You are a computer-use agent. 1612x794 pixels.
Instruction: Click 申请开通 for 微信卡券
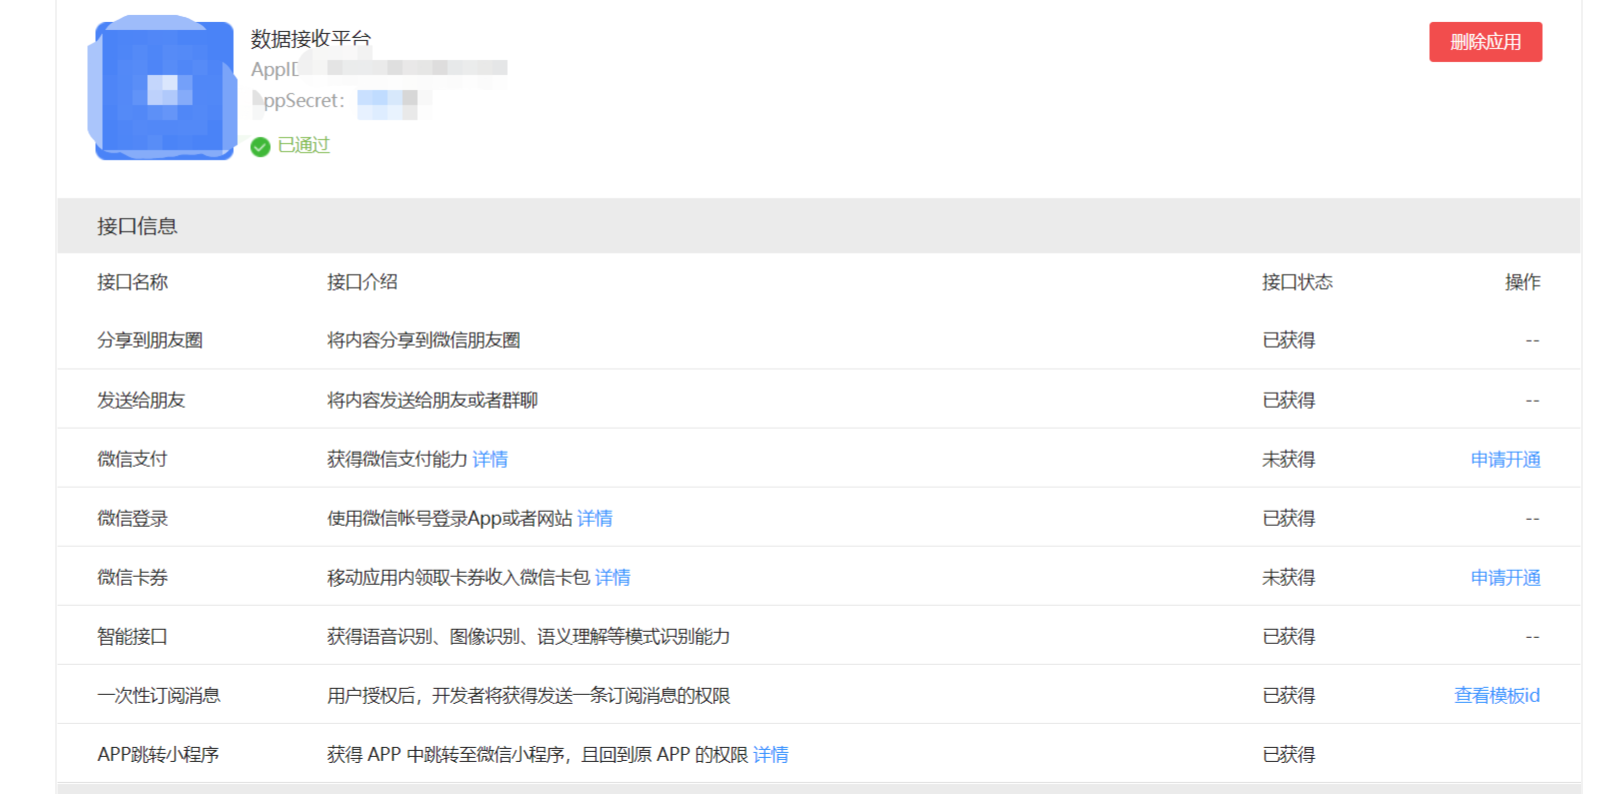point(1505,577)
